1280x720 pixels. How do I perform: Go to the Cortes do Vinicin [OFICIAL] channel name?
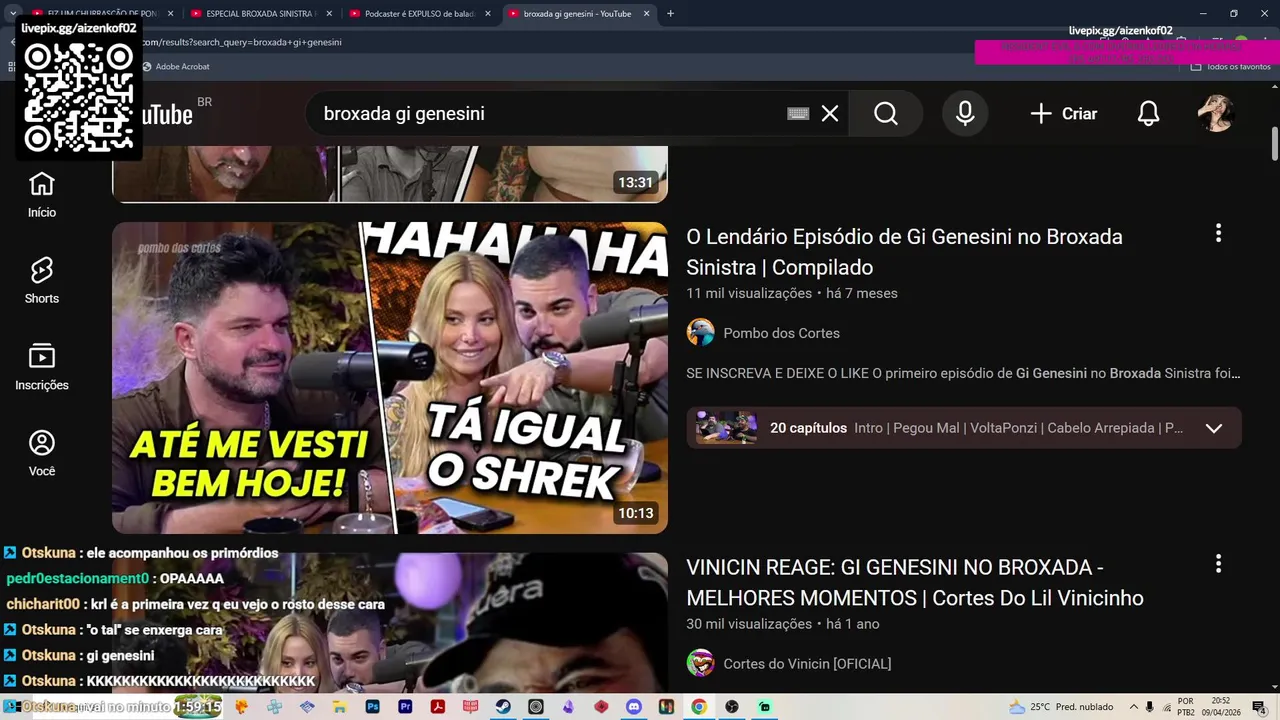coord(807,663)
